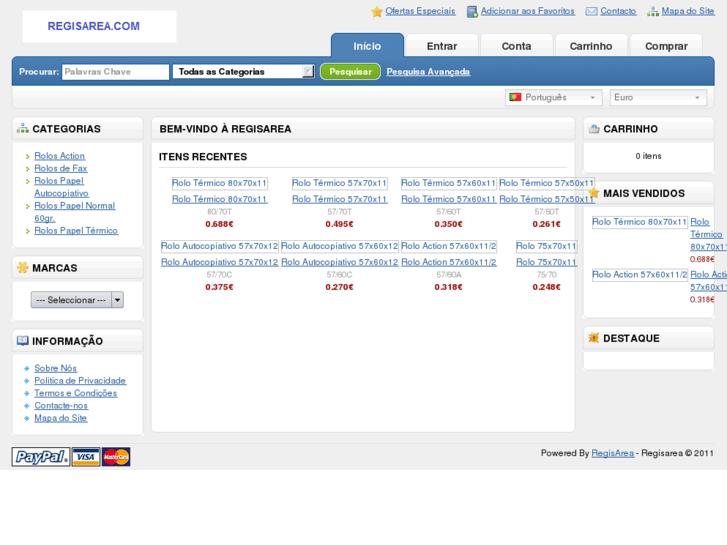Click the Adicionar aos Favoritos link
Image resolution: width=727 pixels, height=545 pixels.
point(528,11)
